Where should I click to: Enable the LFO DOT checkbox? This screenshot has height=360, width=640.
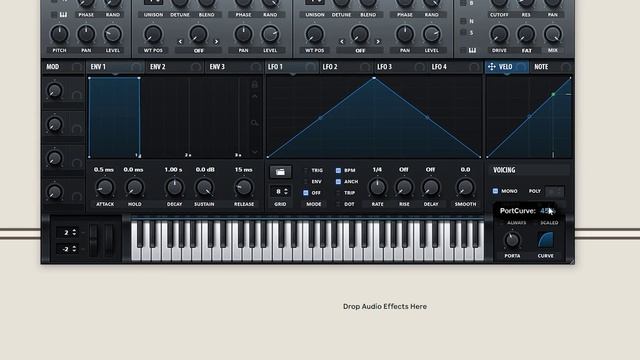(338, 204)
